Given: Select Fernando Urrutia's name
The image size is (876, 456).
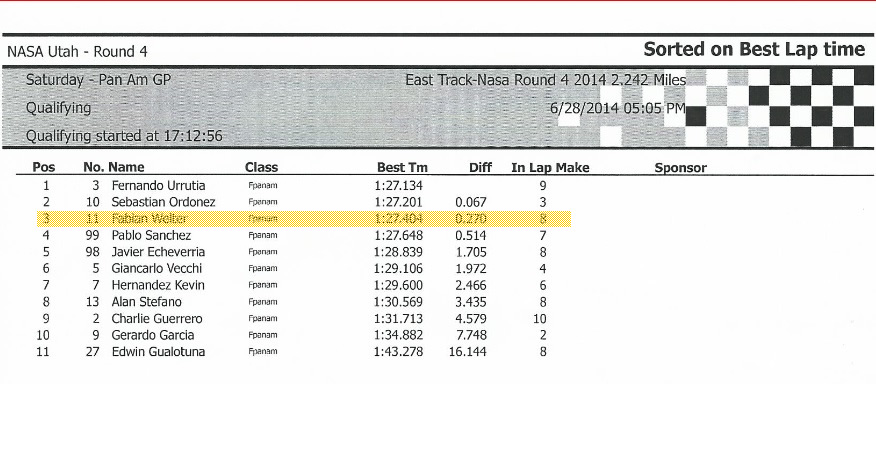Looking at the screenshot, I should (x=158, y=186).
